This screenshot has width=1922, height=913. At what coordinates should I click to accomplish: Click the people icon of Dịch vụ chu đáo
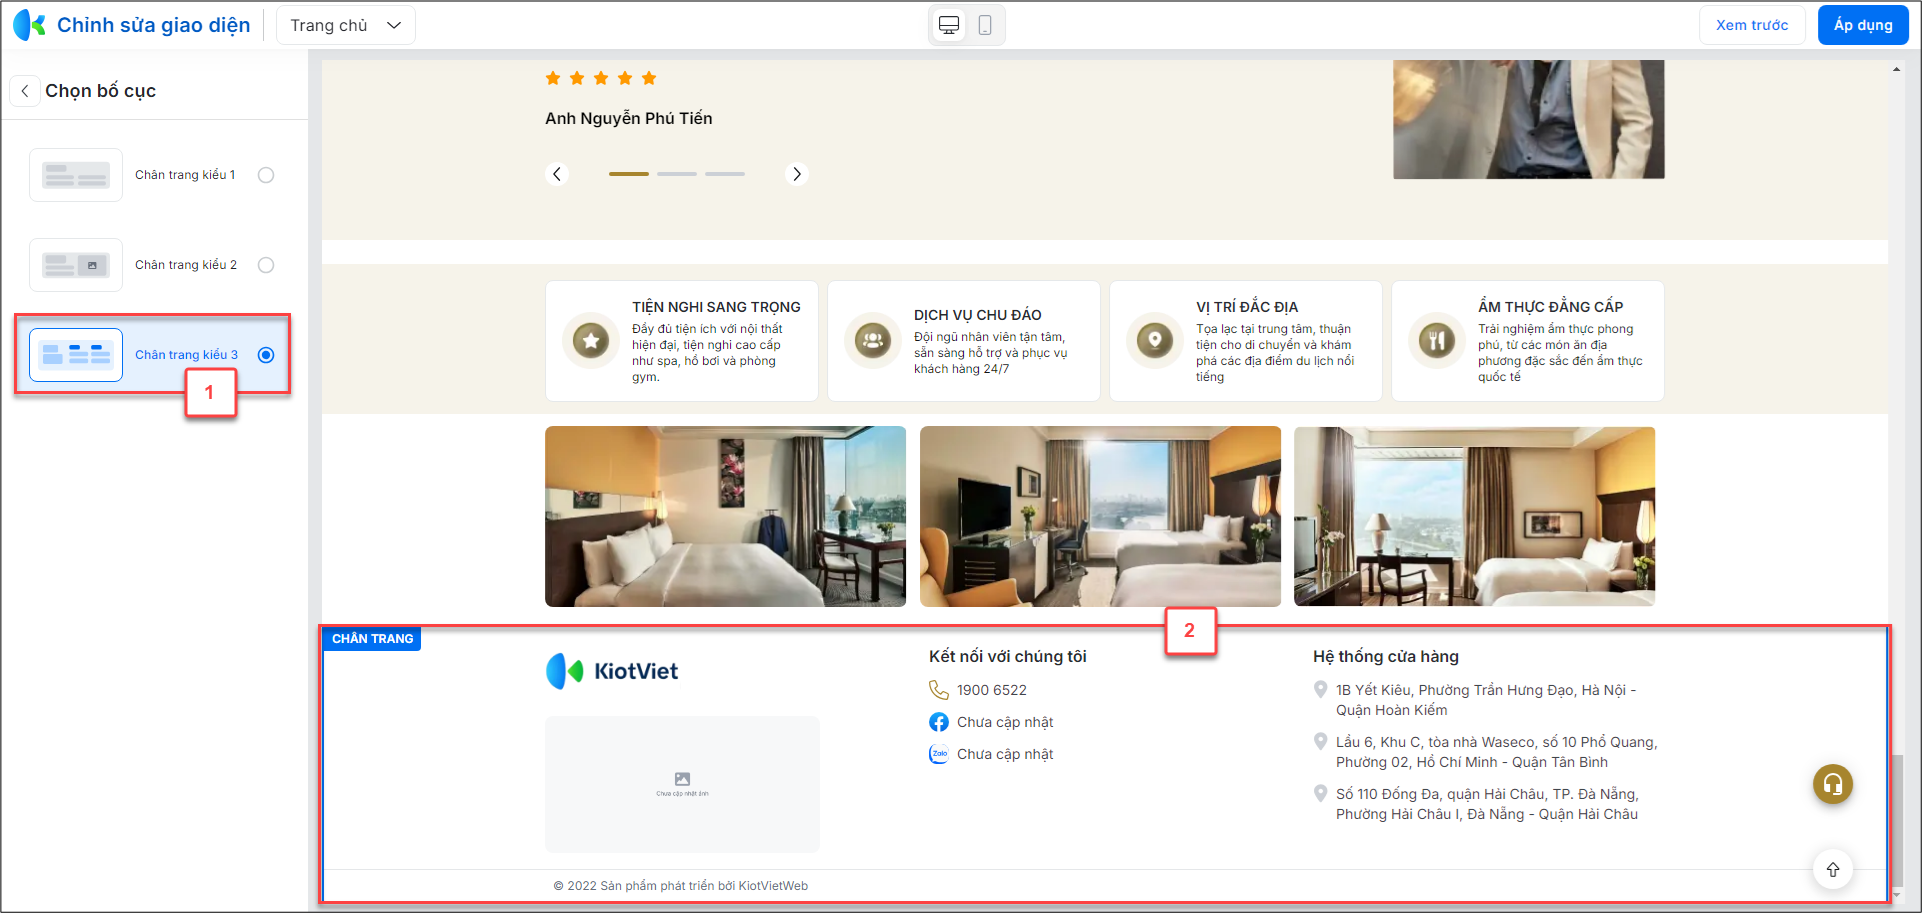[x=873, y=341]
